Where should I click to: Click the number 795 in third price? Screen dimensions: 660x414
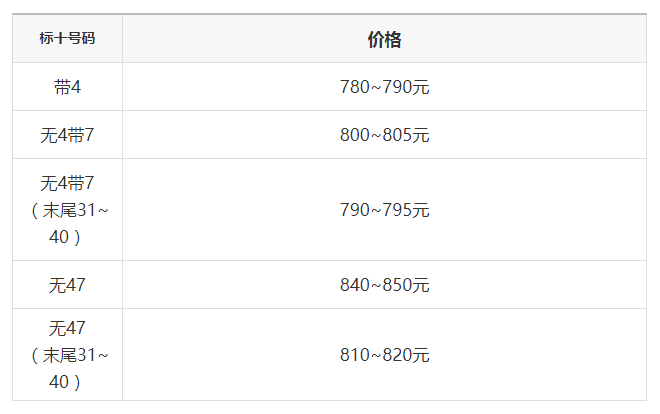tap(397, 210)
